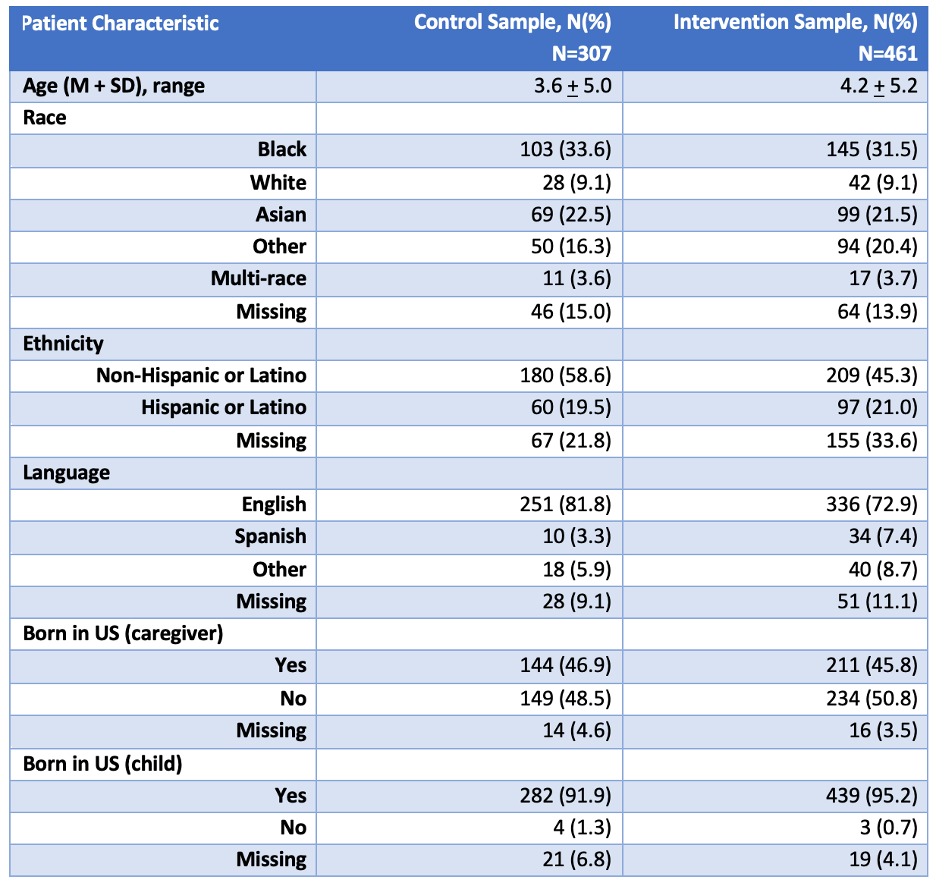Select the cell "11 (3.6)"
Screen dimensions: 936x886
tap(577, 279)
